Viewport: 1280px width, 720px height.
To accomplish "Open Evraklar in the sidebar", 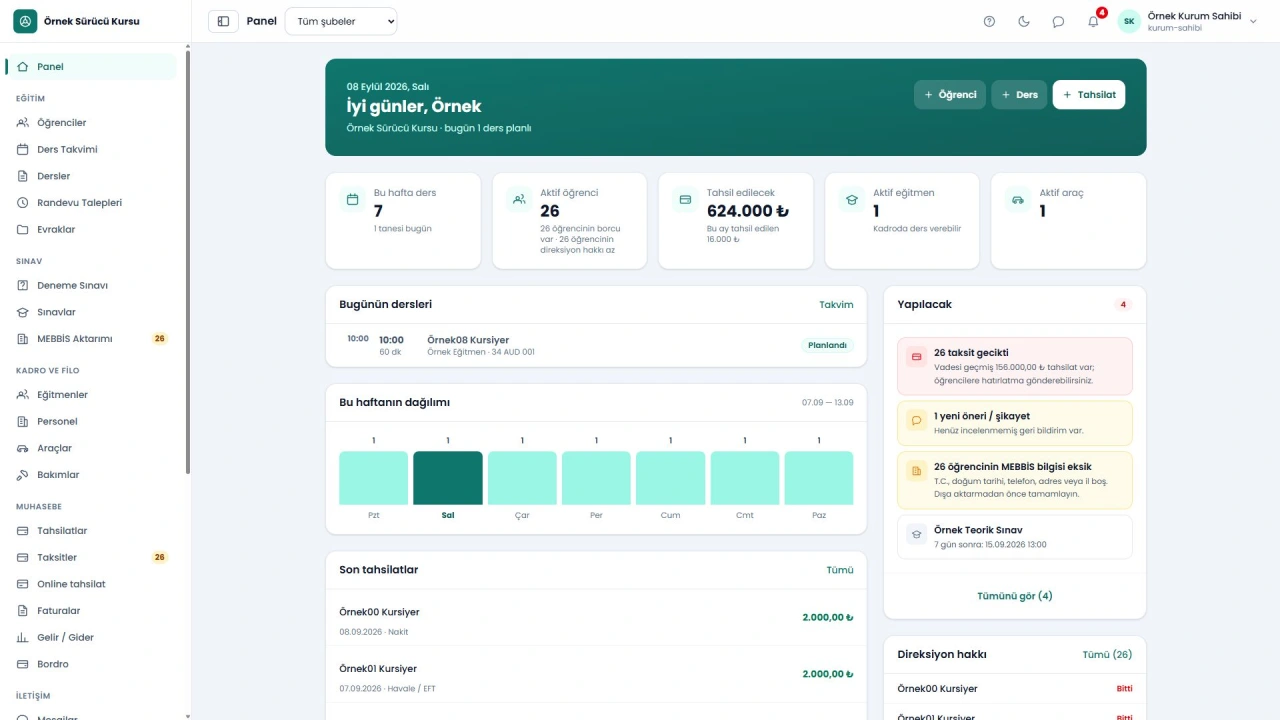I will coord(92,230).
